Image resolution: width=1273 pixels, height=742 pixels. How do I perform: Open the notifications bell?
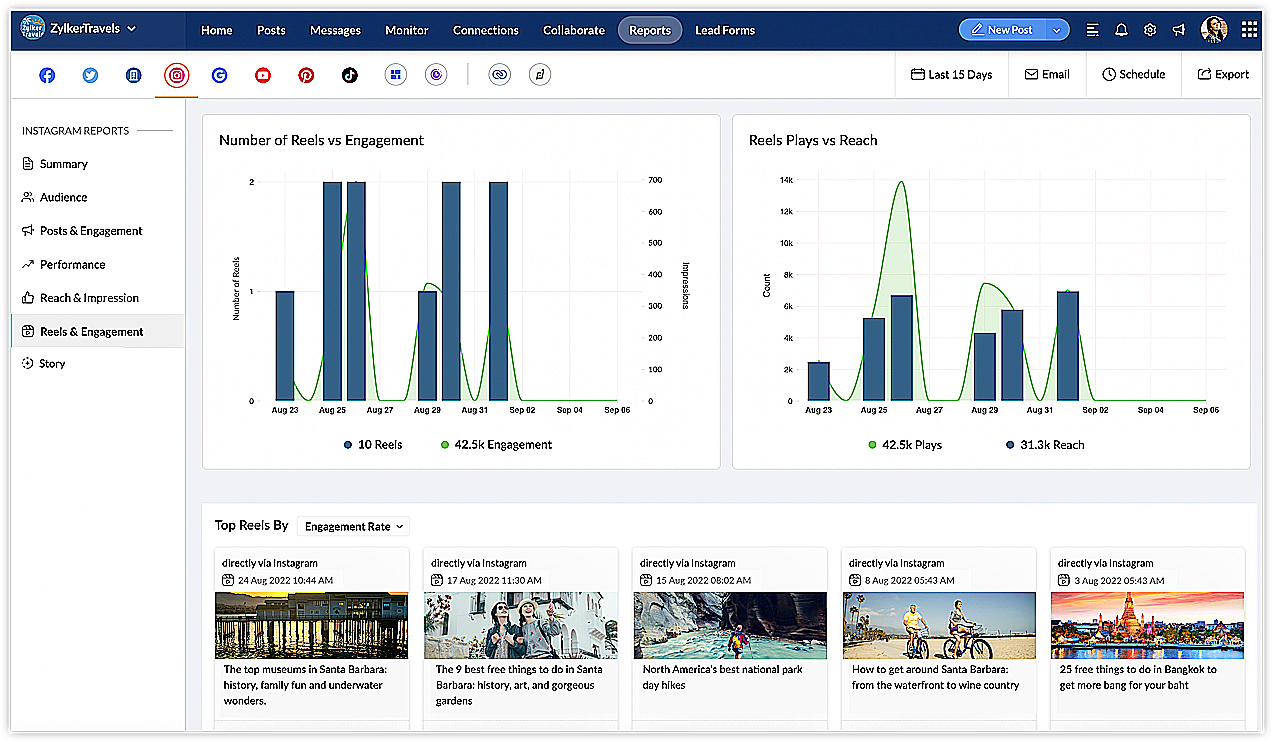(1121, 30)
